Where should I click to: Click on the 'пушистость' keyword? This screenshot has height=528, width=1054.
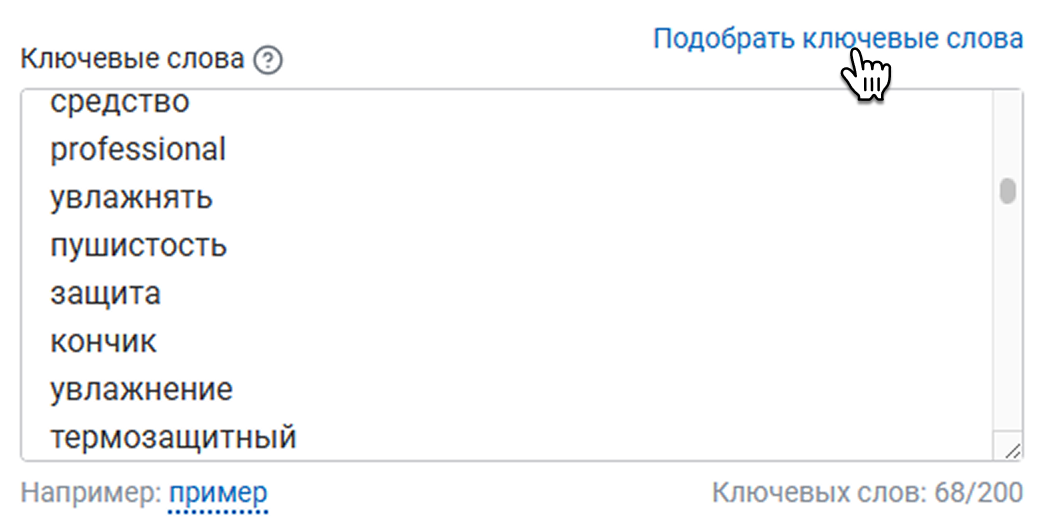(138, 246)
